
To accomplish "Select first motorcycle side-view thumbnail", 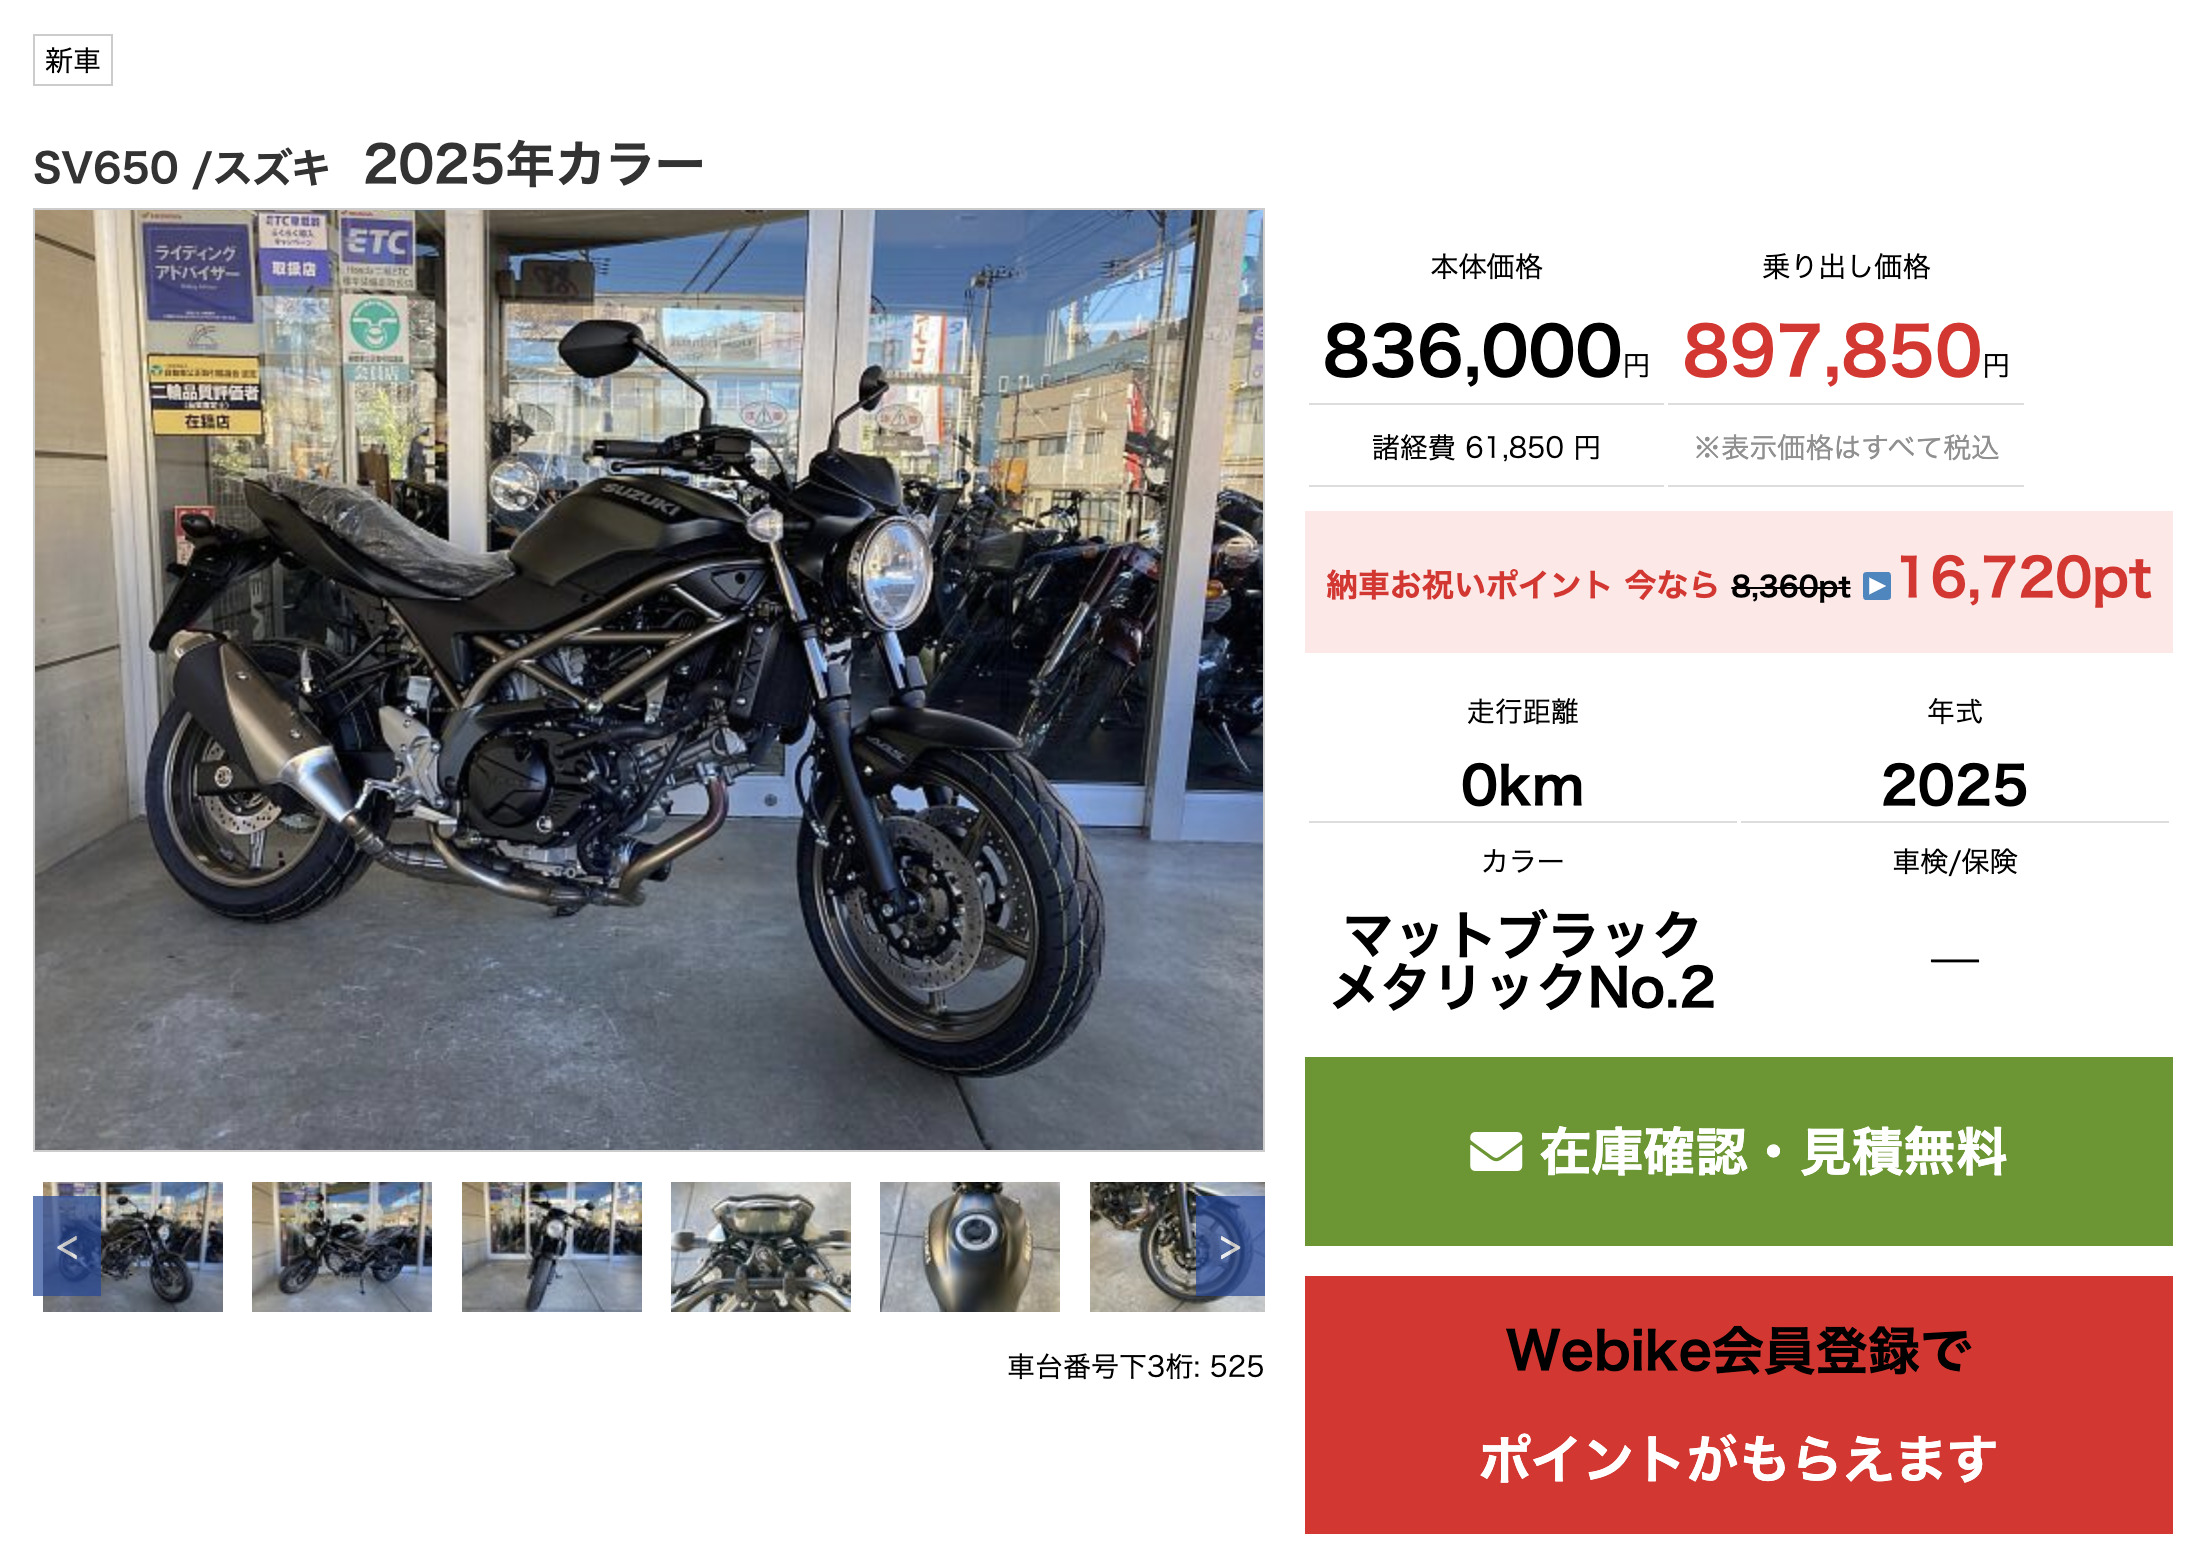I will point(133,1246).
